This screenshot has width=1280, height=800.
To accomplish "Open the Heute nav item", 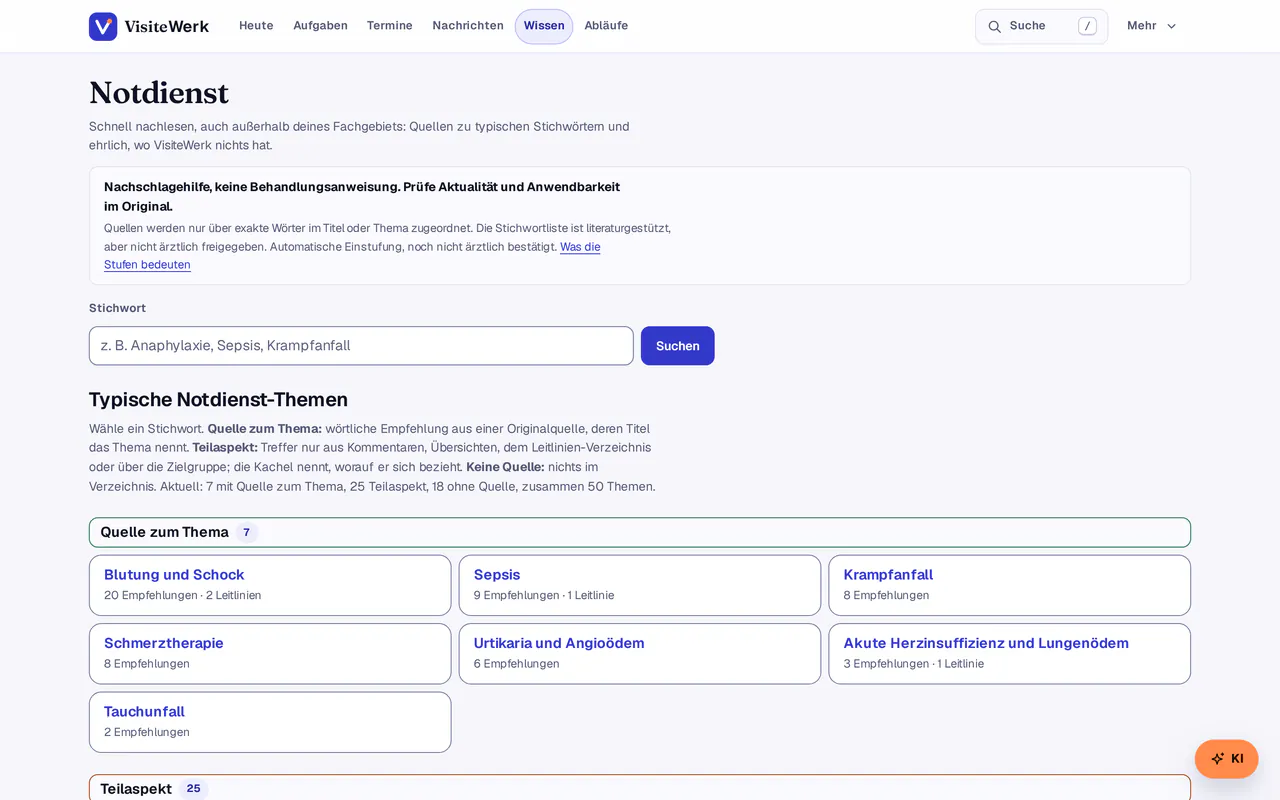I will 256,26.
